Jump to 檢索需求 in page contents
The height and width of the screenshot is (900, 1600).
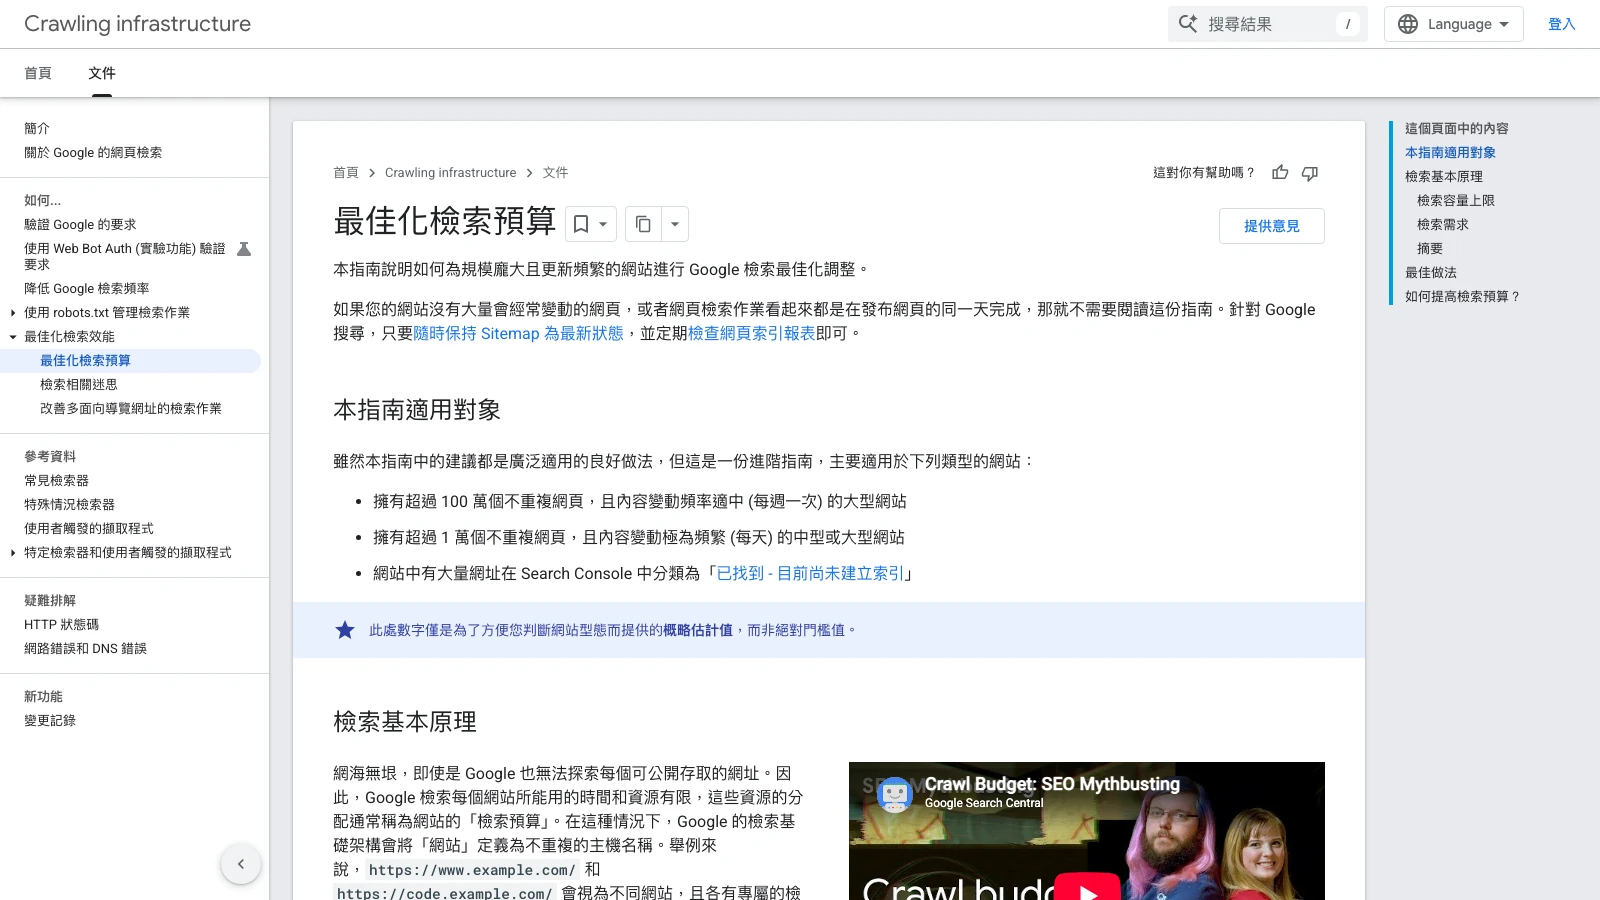tap(1443, 225)
